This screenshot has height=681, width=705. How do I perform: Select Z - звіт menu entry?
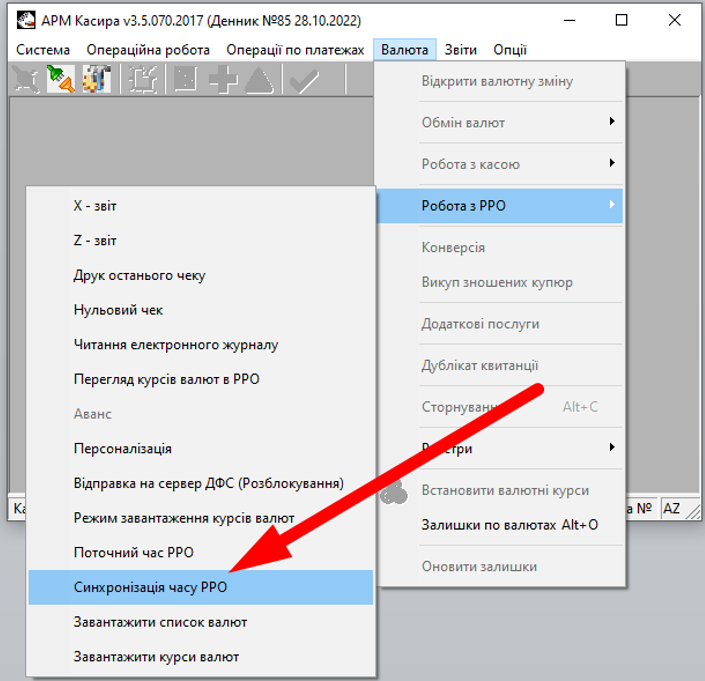pyautogui.click(x=95, y=241)
